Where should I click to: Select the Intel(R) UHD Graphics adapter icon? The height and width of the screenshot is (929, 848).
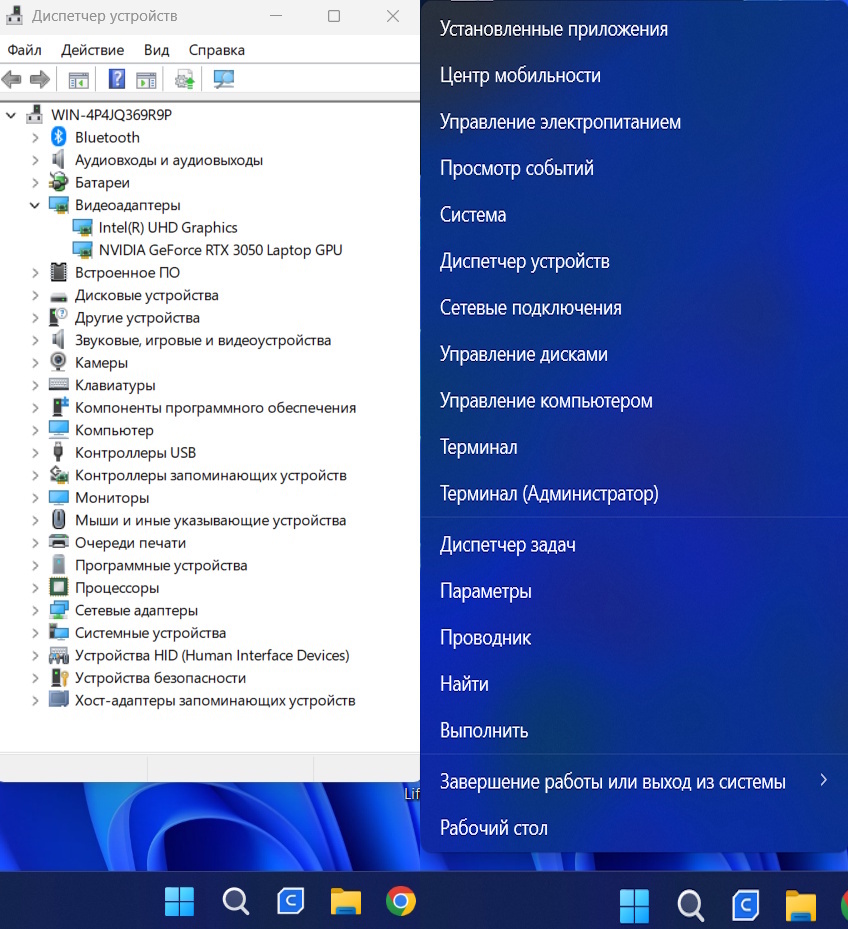point(82,228)
